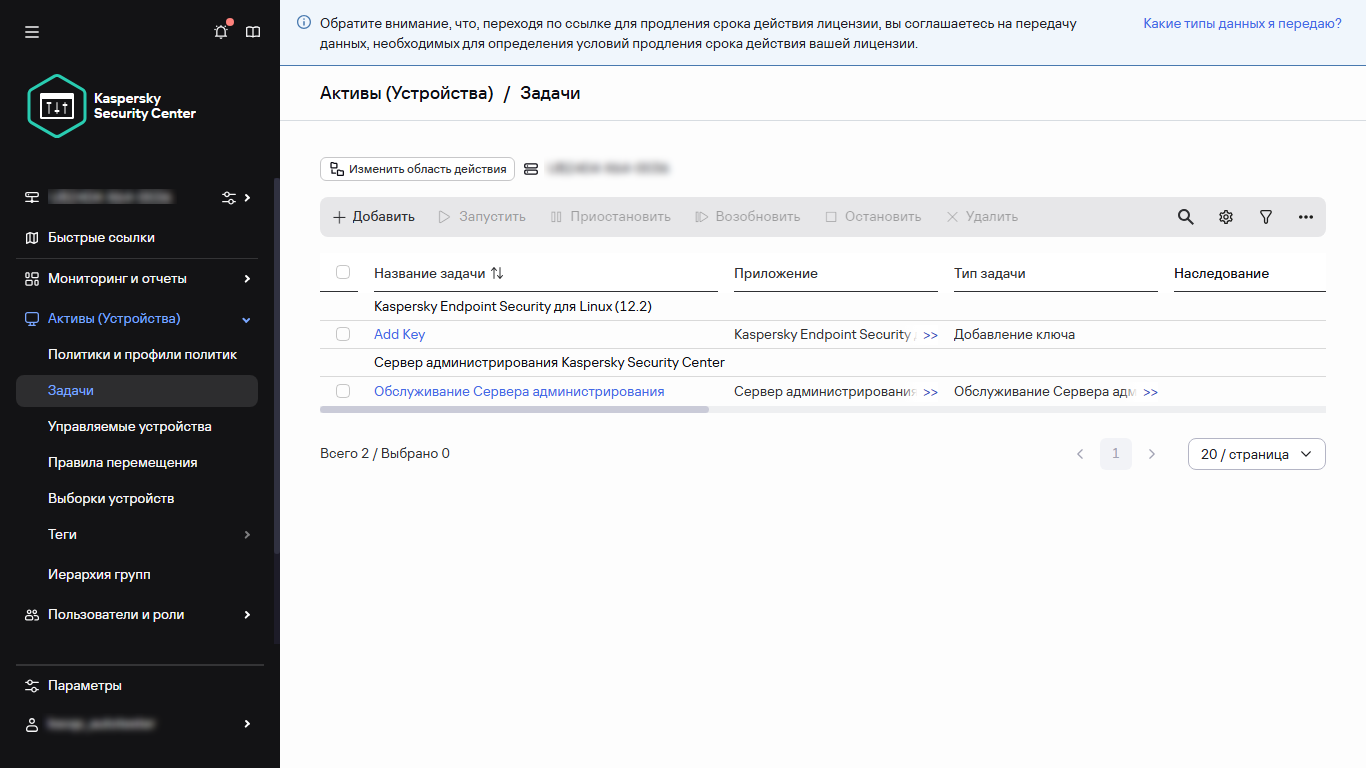Select checkbox for Обслуживание Сервера администрирования
1366x768 pixels.
[343, 391]
